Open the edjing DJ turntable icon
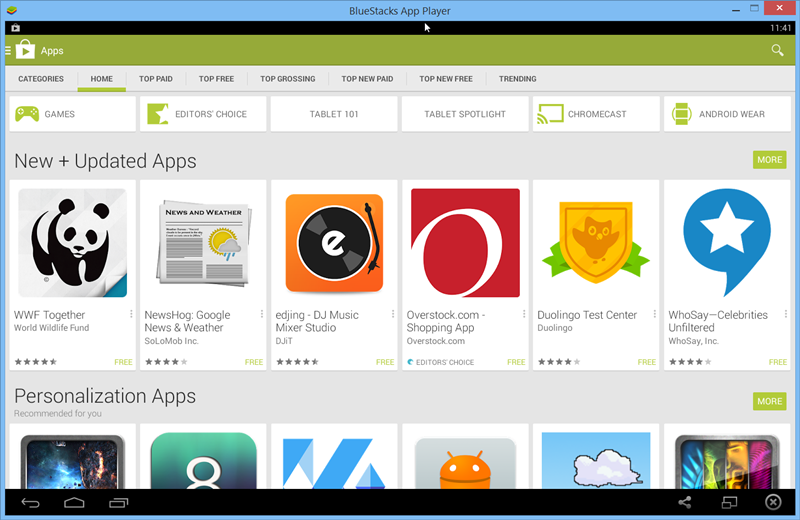 point(334,243)
